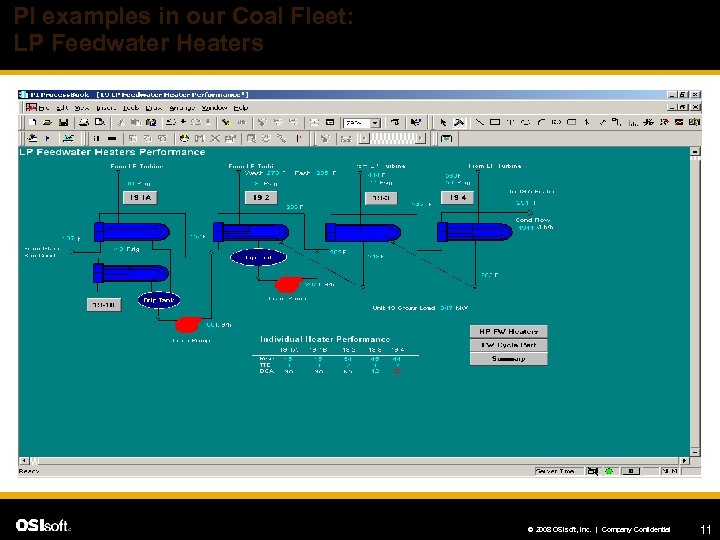The width and height of the screenshot is (720, 540).
Task: Click the 19-3 heater button
Action: pyautogui.click(x=381, y=198)
